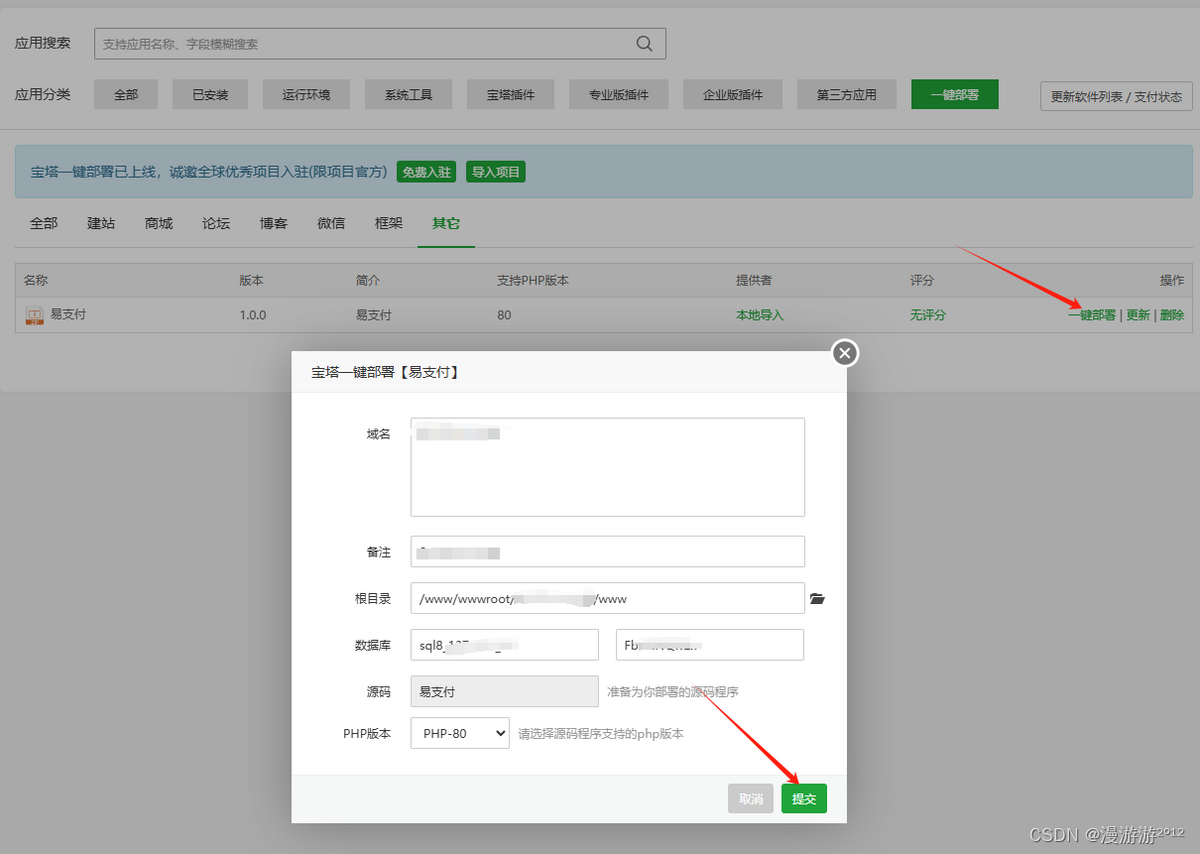This screenshot has width=1200, height=854.
Task: Click the green 提交 button
Action: [804, 798]
